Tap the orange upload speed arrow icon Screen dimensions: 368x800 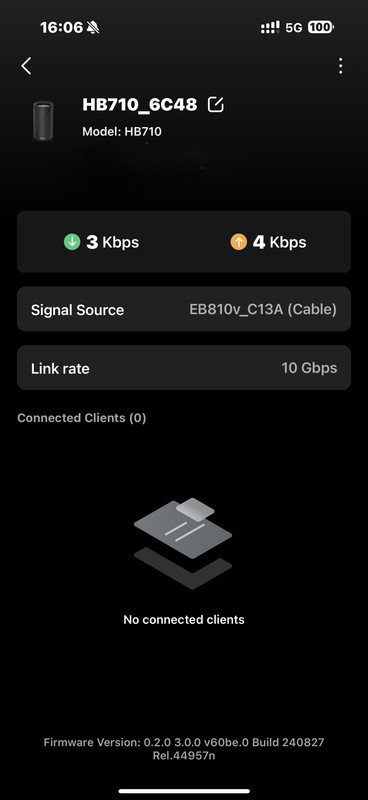tap(238, 242)
